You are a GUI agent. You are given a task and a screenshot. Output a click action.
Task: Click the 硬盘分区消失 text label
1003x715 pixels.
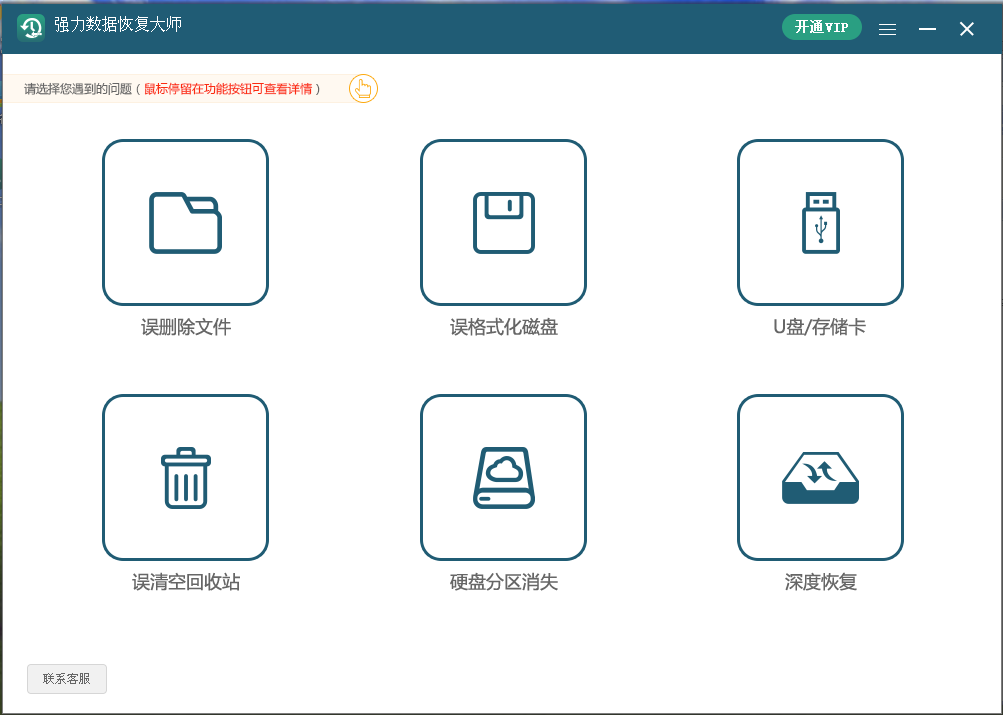tap(504, 582)
